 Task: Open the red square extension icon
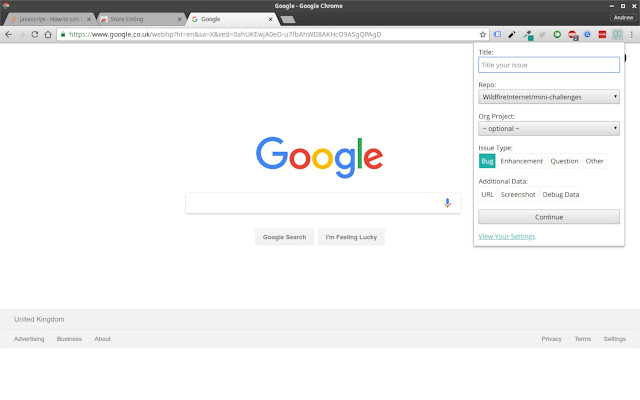[602, 35]
